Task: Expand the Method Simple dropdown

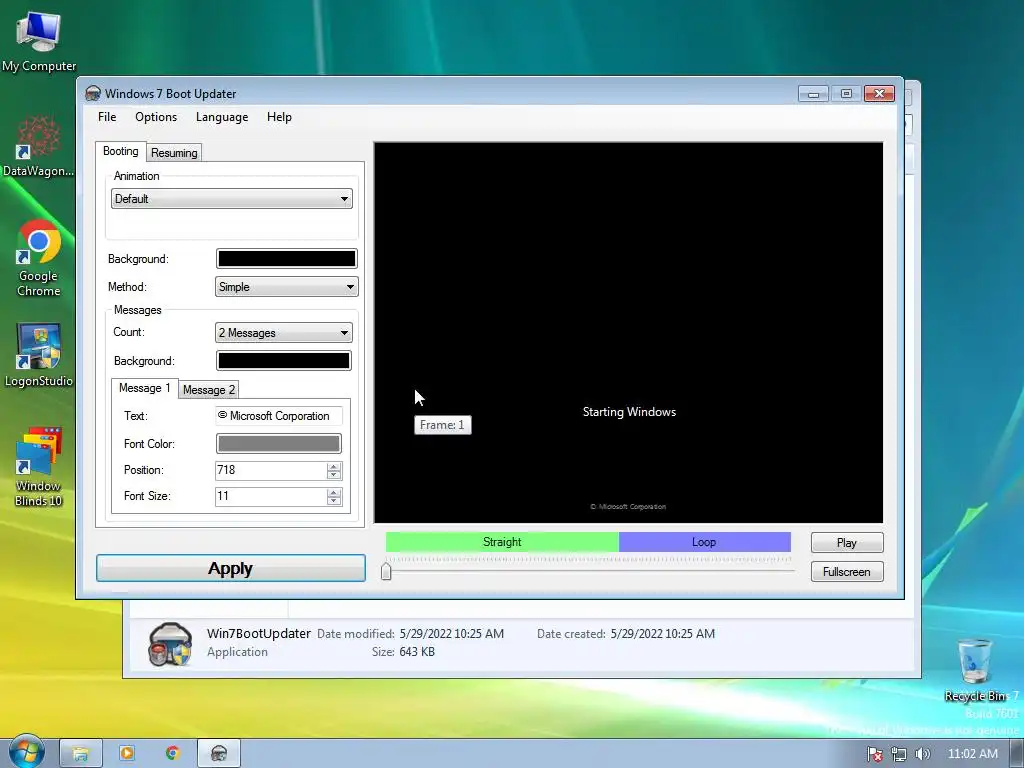Action: click(286, 287)
